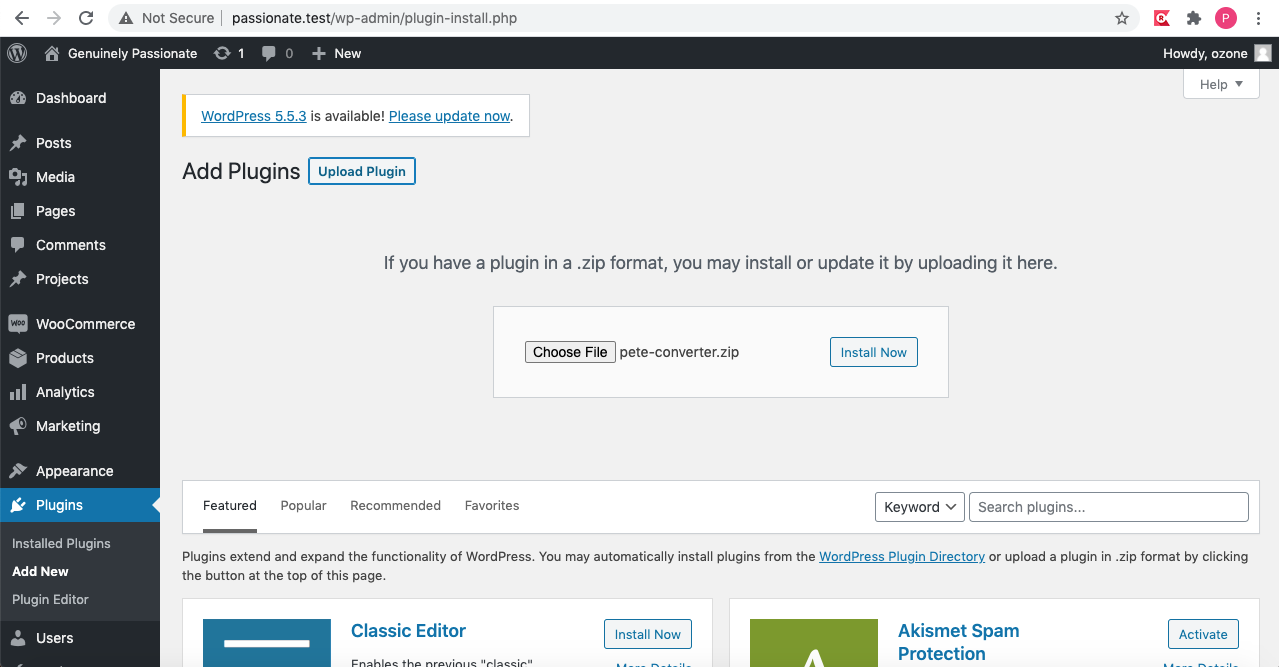Click the Marketing megaphone icon

tap(18, 426)
